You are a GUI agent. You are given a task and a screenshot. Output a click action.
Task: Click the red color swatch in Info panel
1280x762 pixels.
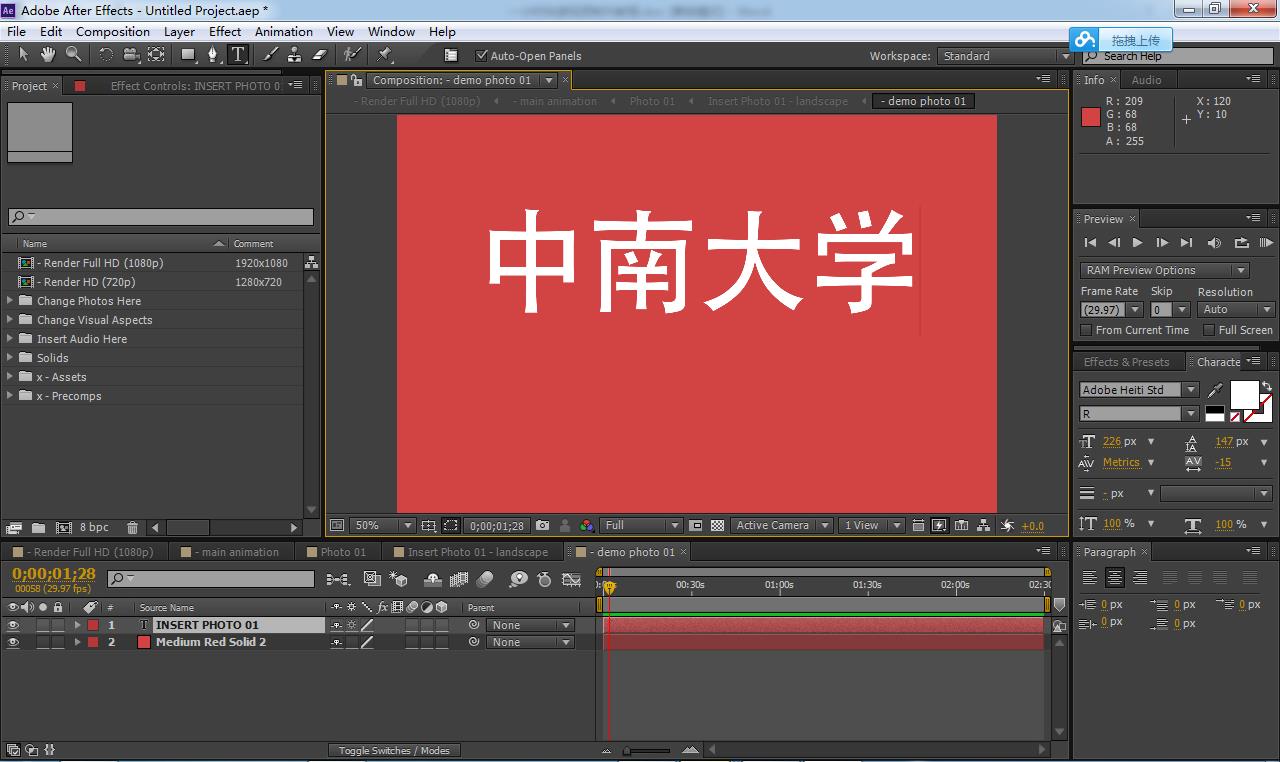(x=1090, y=116)
